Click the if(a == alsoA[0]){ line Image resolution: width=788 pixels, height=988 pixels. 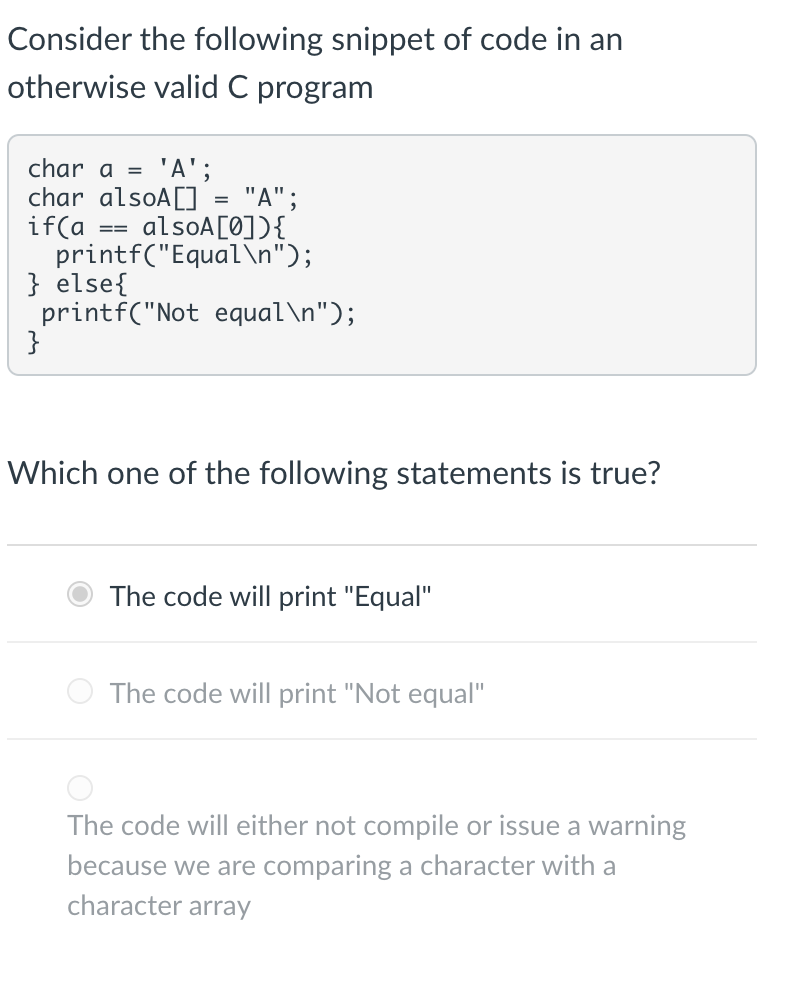[156, 227]
